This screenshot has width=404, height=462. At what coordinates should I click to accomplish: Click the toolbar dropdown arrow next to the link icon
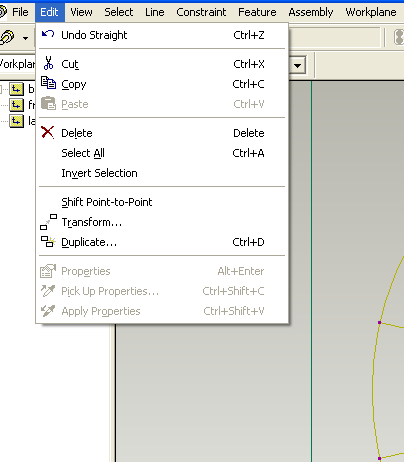pos(25,38)
